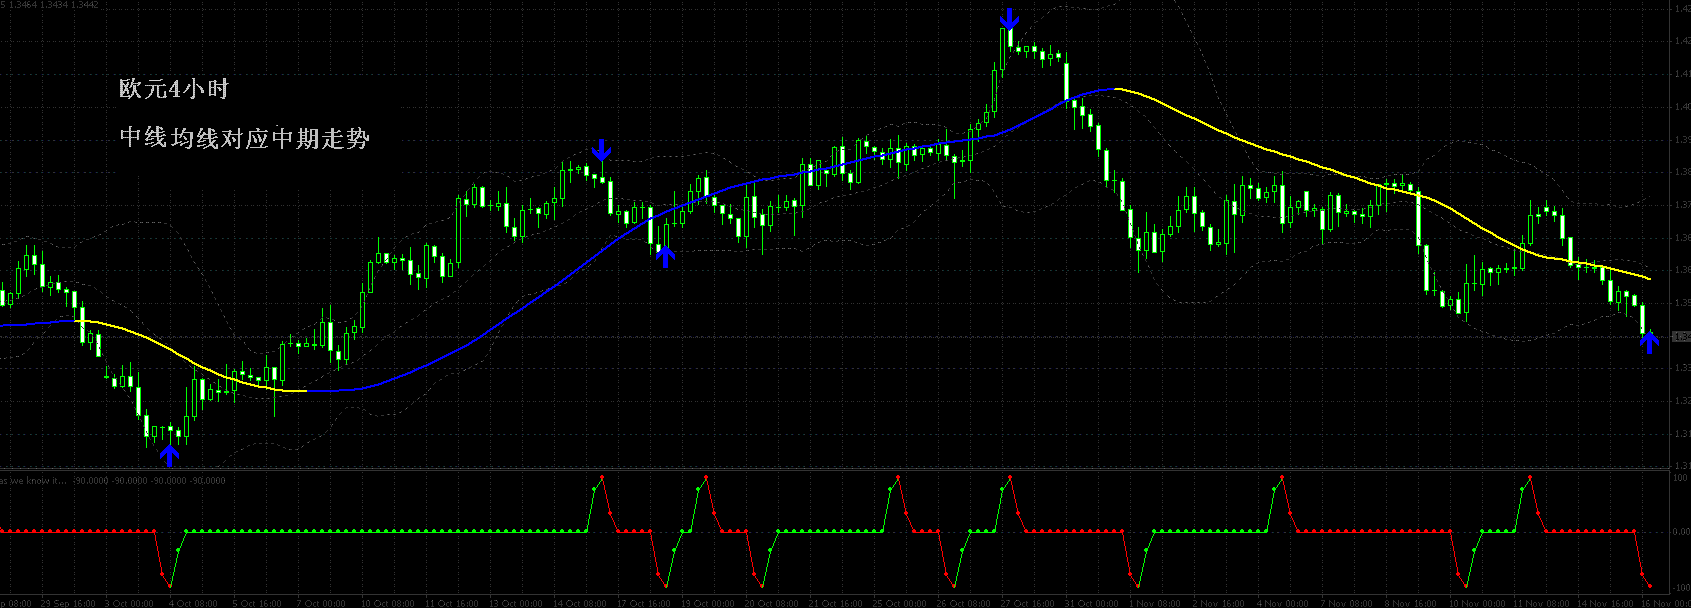Screen dimensions: 1691x608
Task: Click the '1 Nov 08:00' time axis label
Action: pyautogui.click(x=1156, y=603)
